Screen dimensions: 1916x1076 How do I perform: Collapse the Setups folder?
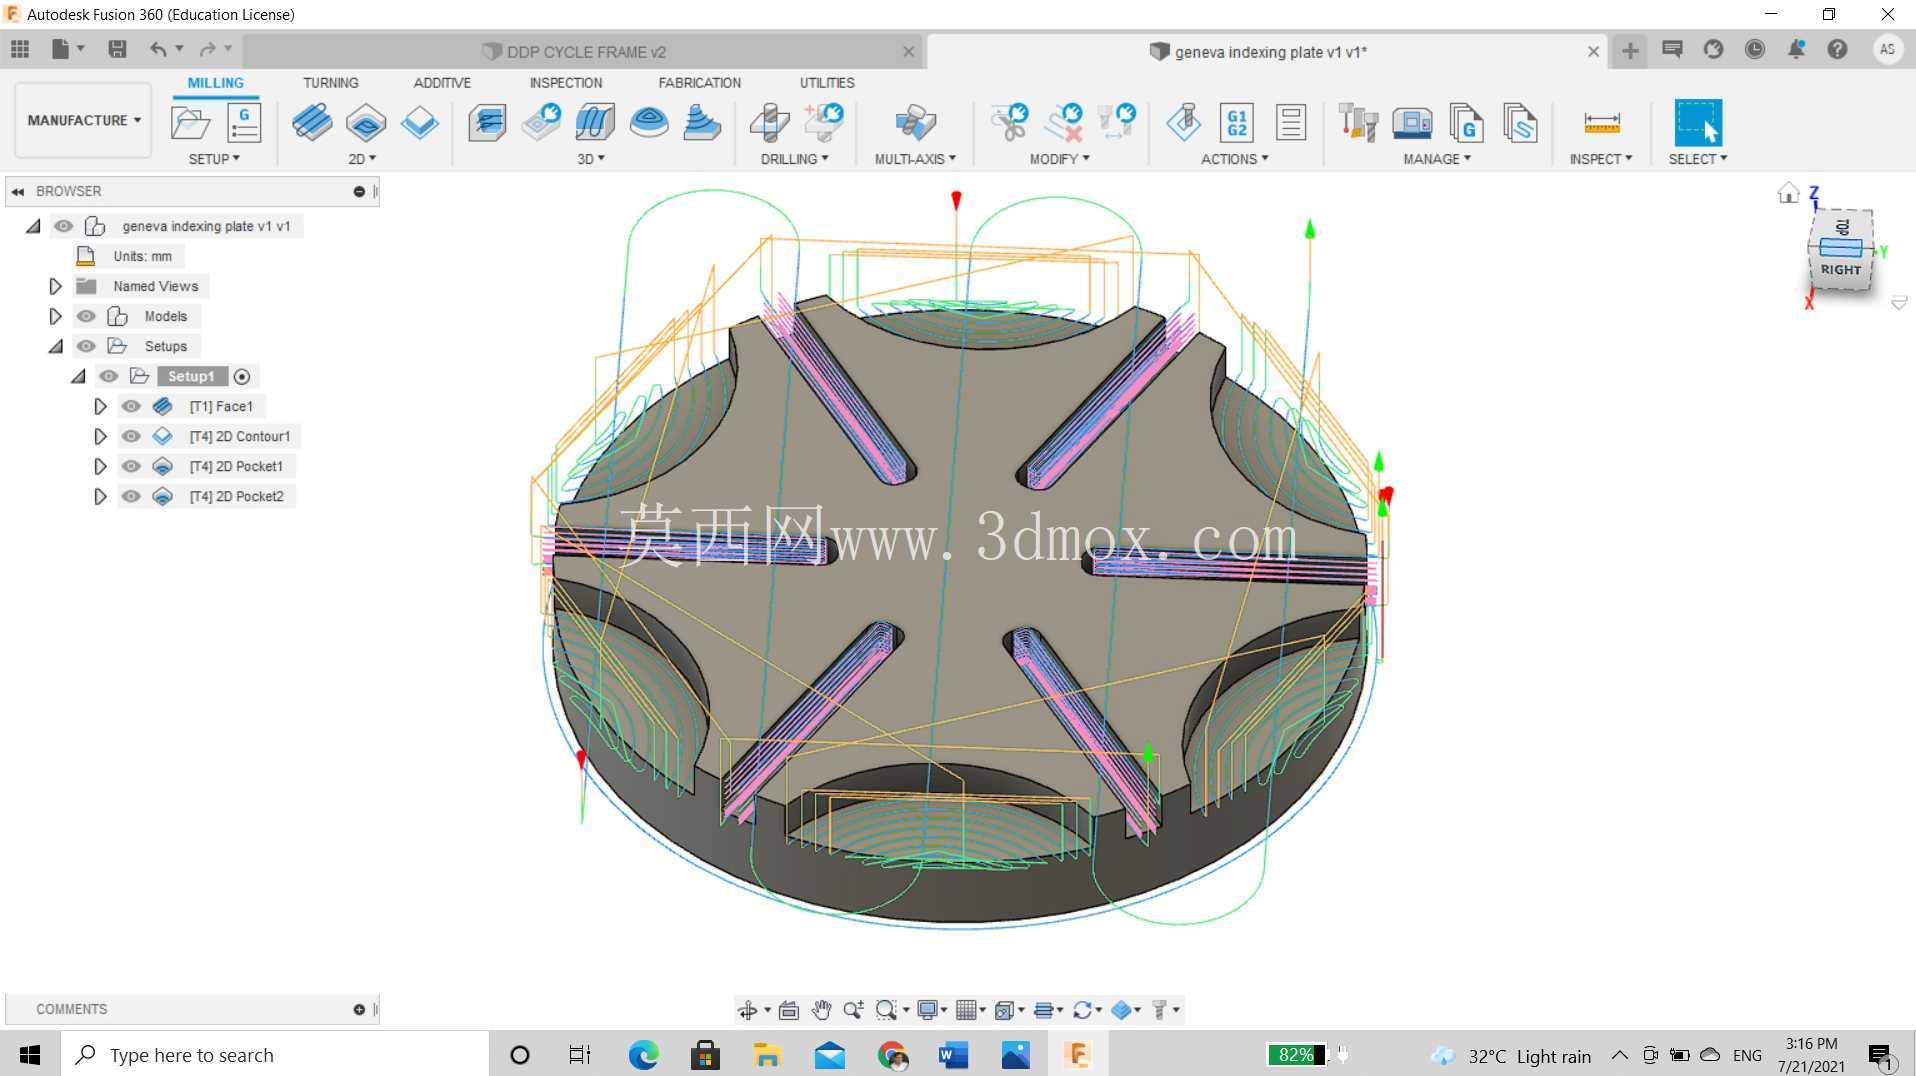click(56, 346)
